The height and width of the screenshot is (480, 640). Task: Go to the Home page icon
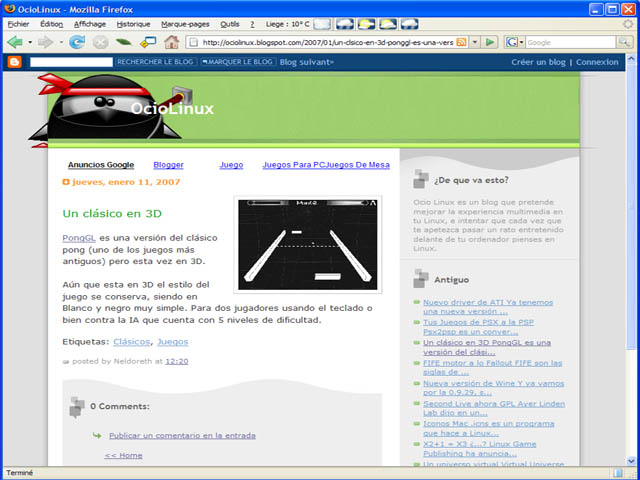[x=172, y=42]
